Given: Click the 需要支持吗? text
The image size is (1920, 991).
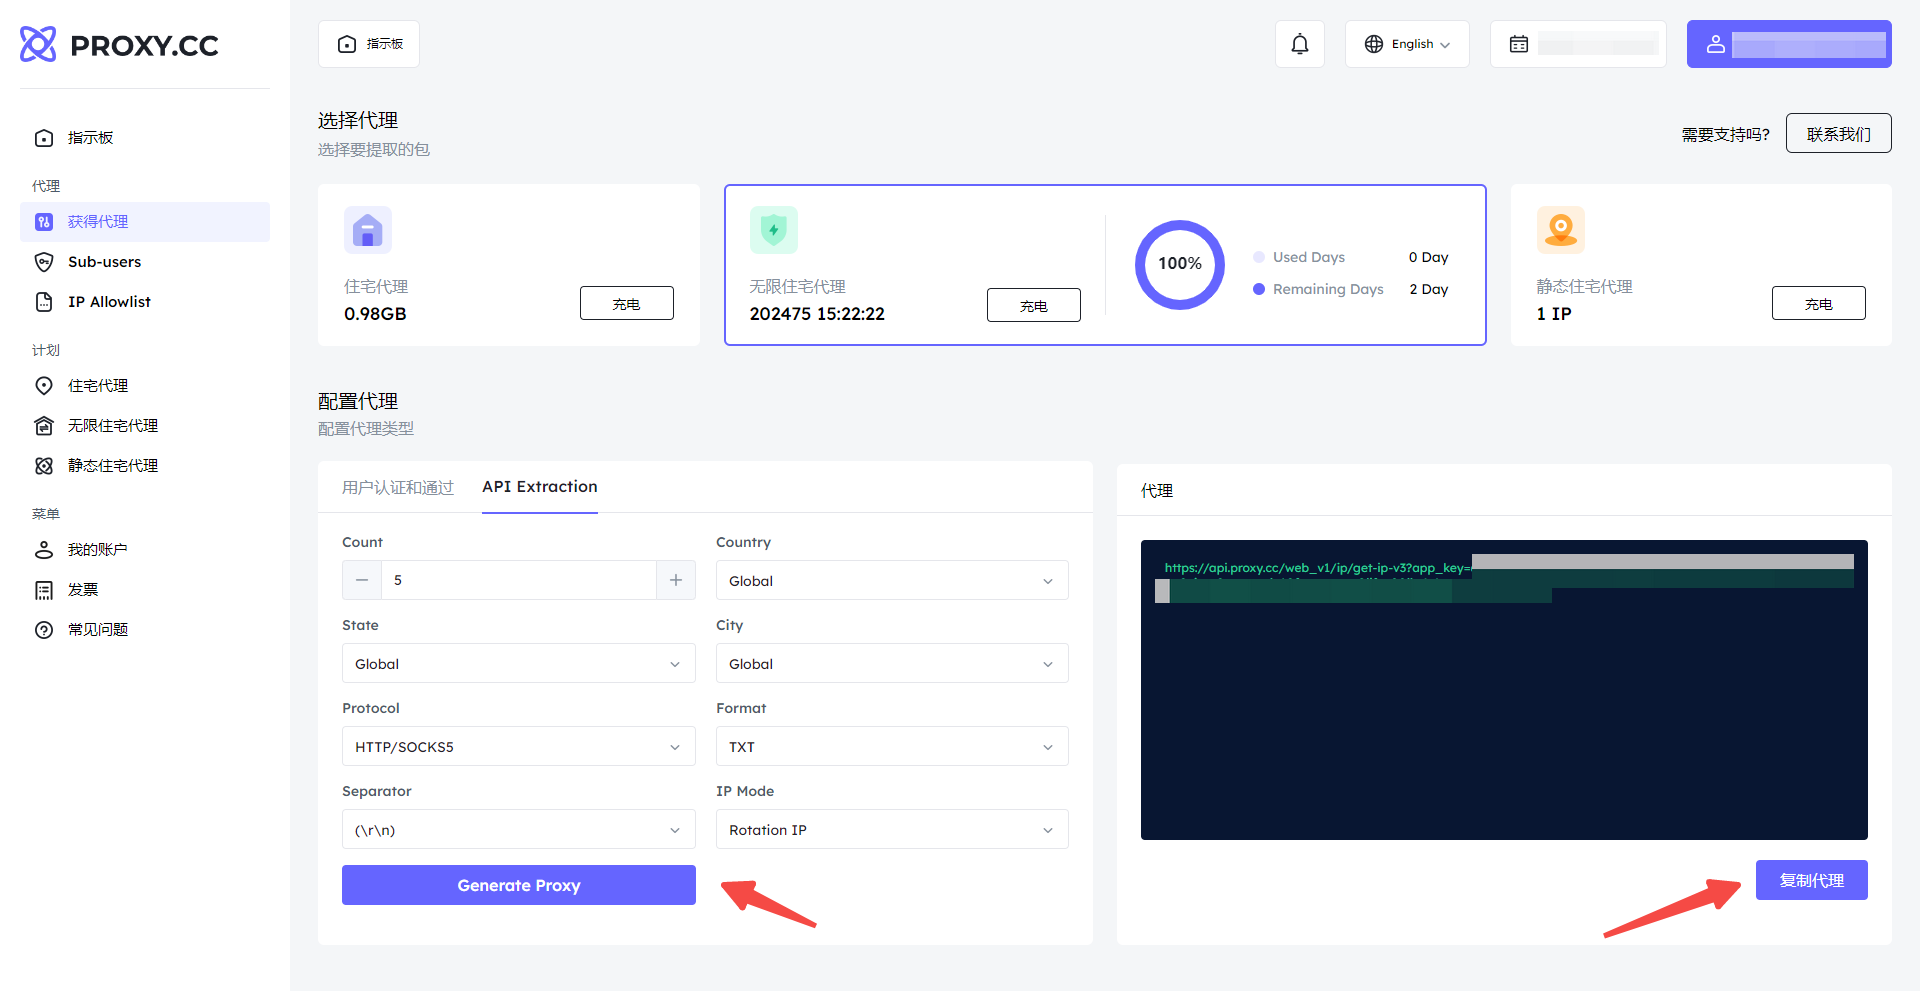Looking at the screenshot, I should click(x=1725, y=135).
